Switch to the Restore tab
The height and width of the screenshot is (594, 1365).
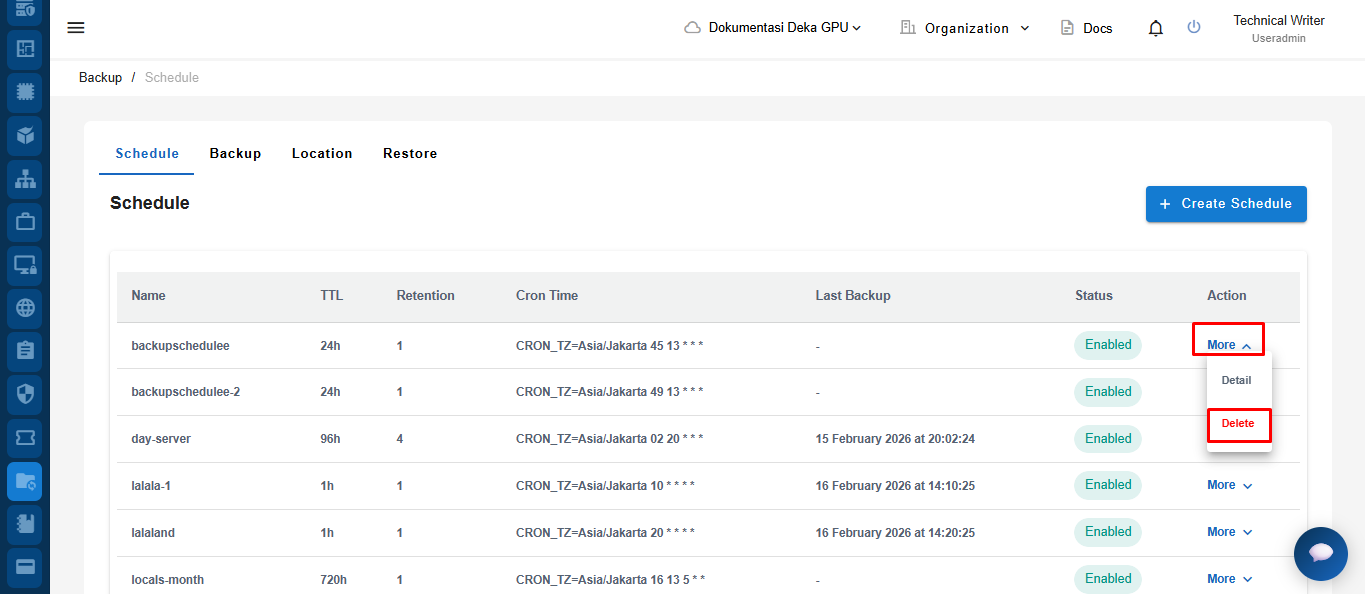pos(410,154)
